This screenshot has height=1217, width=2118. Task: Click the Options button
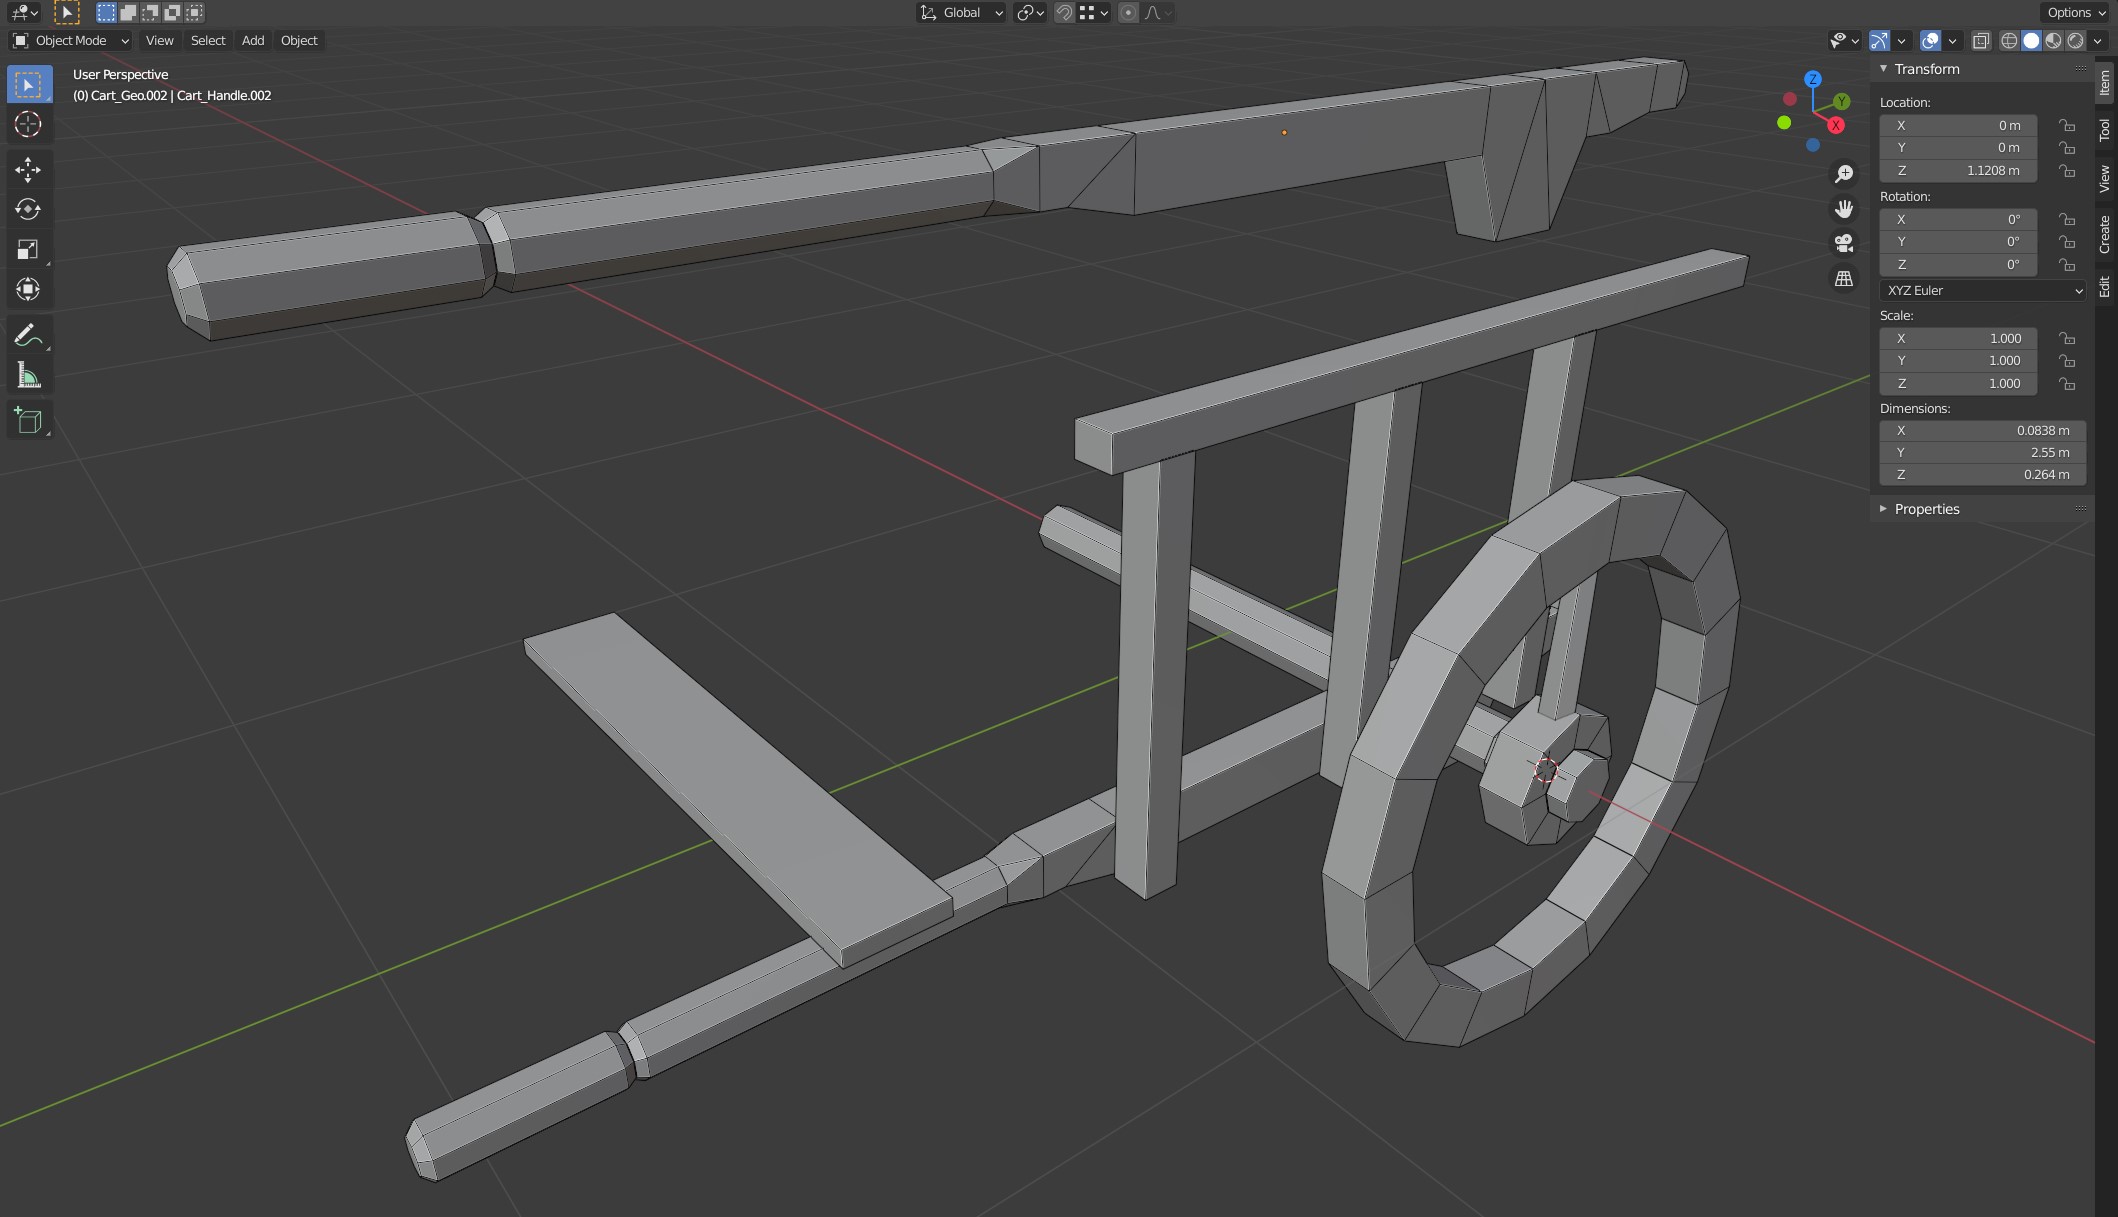point(2076,12)
